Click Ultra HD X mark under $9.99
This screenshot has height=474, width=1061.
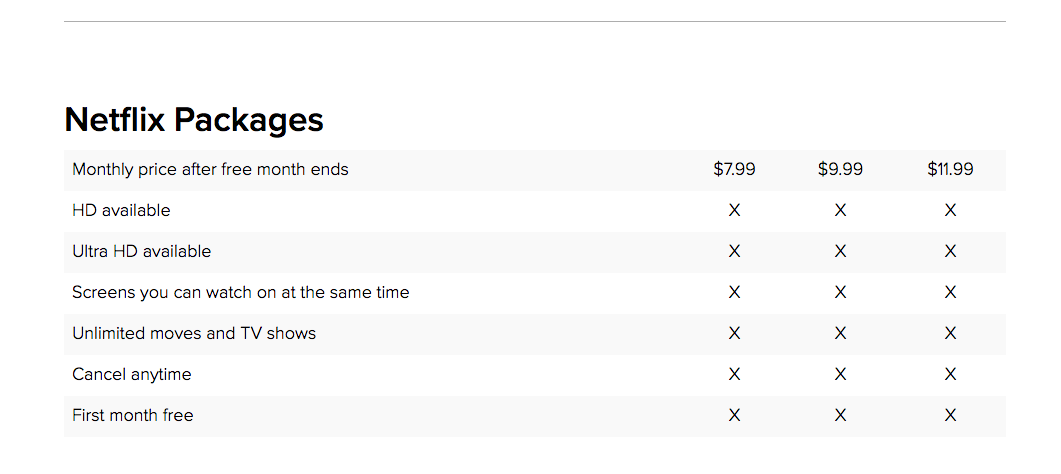[840, 252]
